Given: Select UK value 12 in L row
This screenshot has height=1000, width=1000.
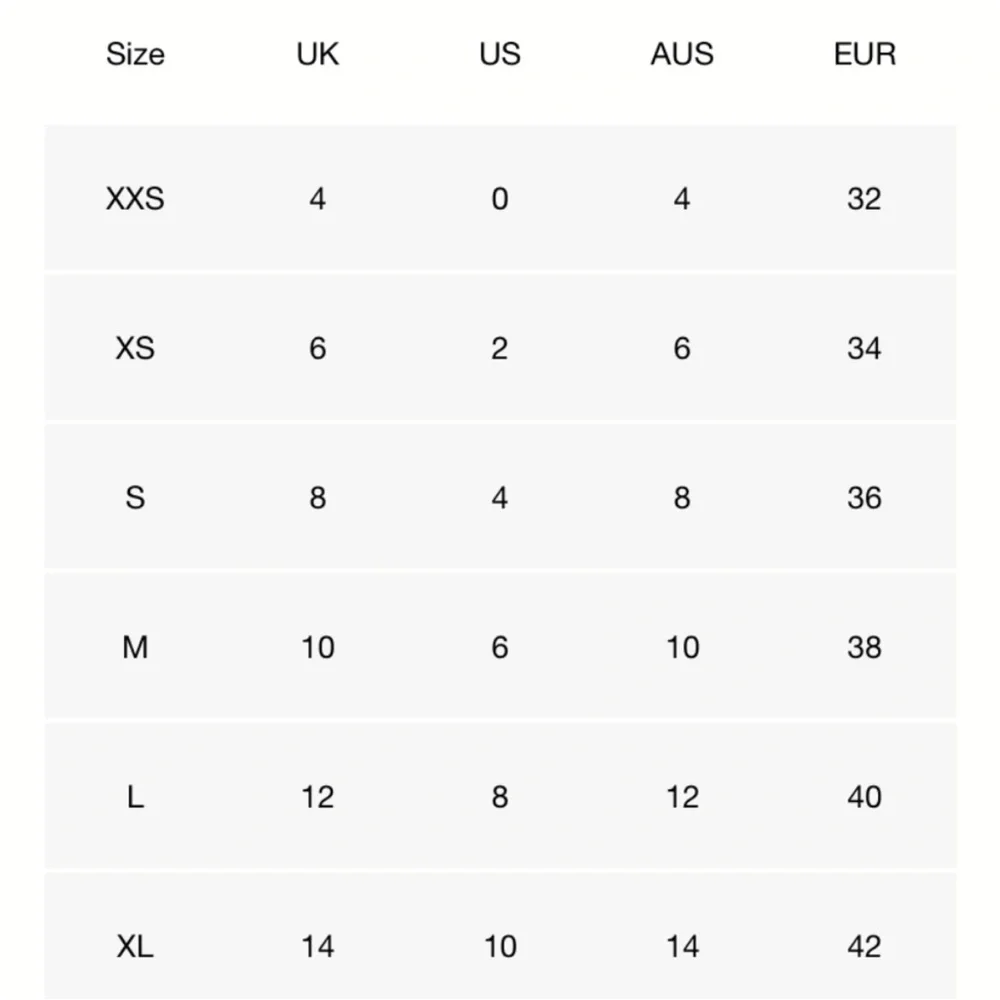Looking at the screenshot, I should tap(318, 797).
